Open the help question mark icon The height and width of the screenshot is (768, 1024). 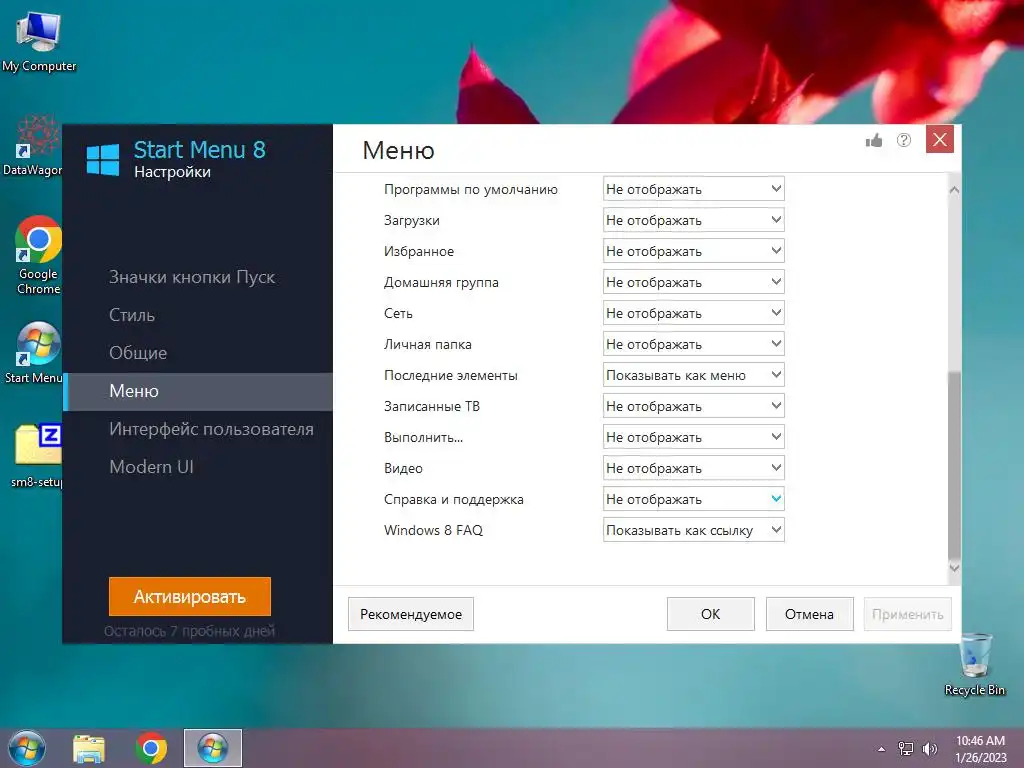[904, 140]
